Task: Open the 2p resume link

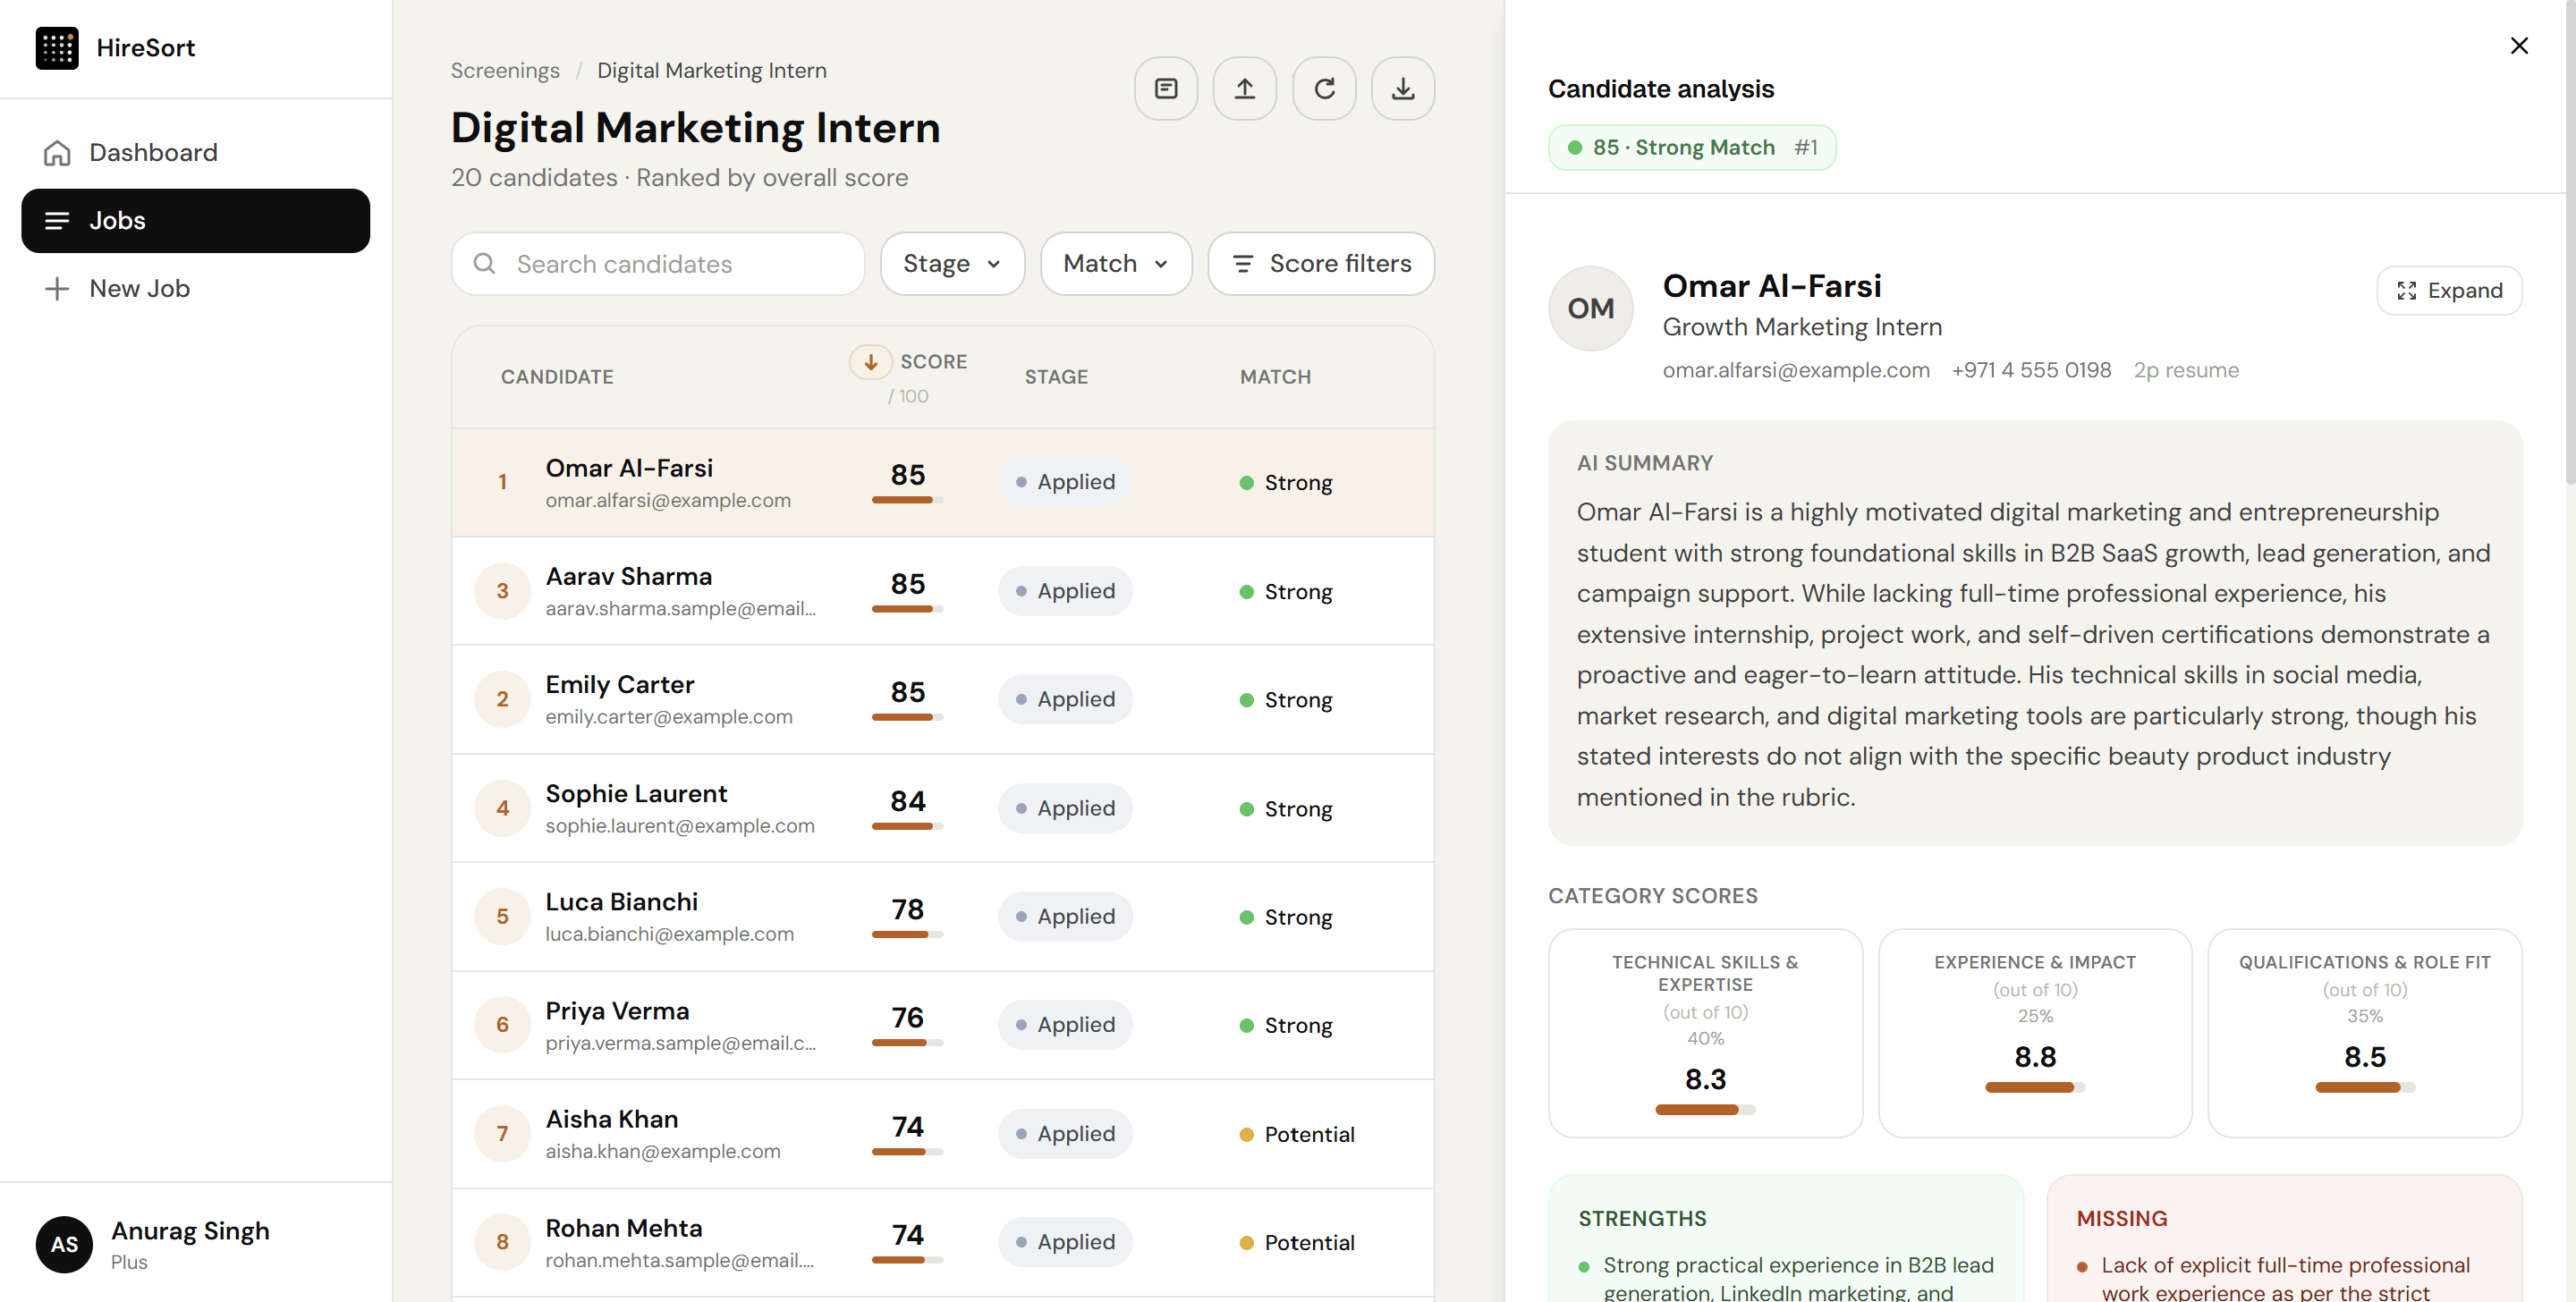Action: pos(2185,371)
